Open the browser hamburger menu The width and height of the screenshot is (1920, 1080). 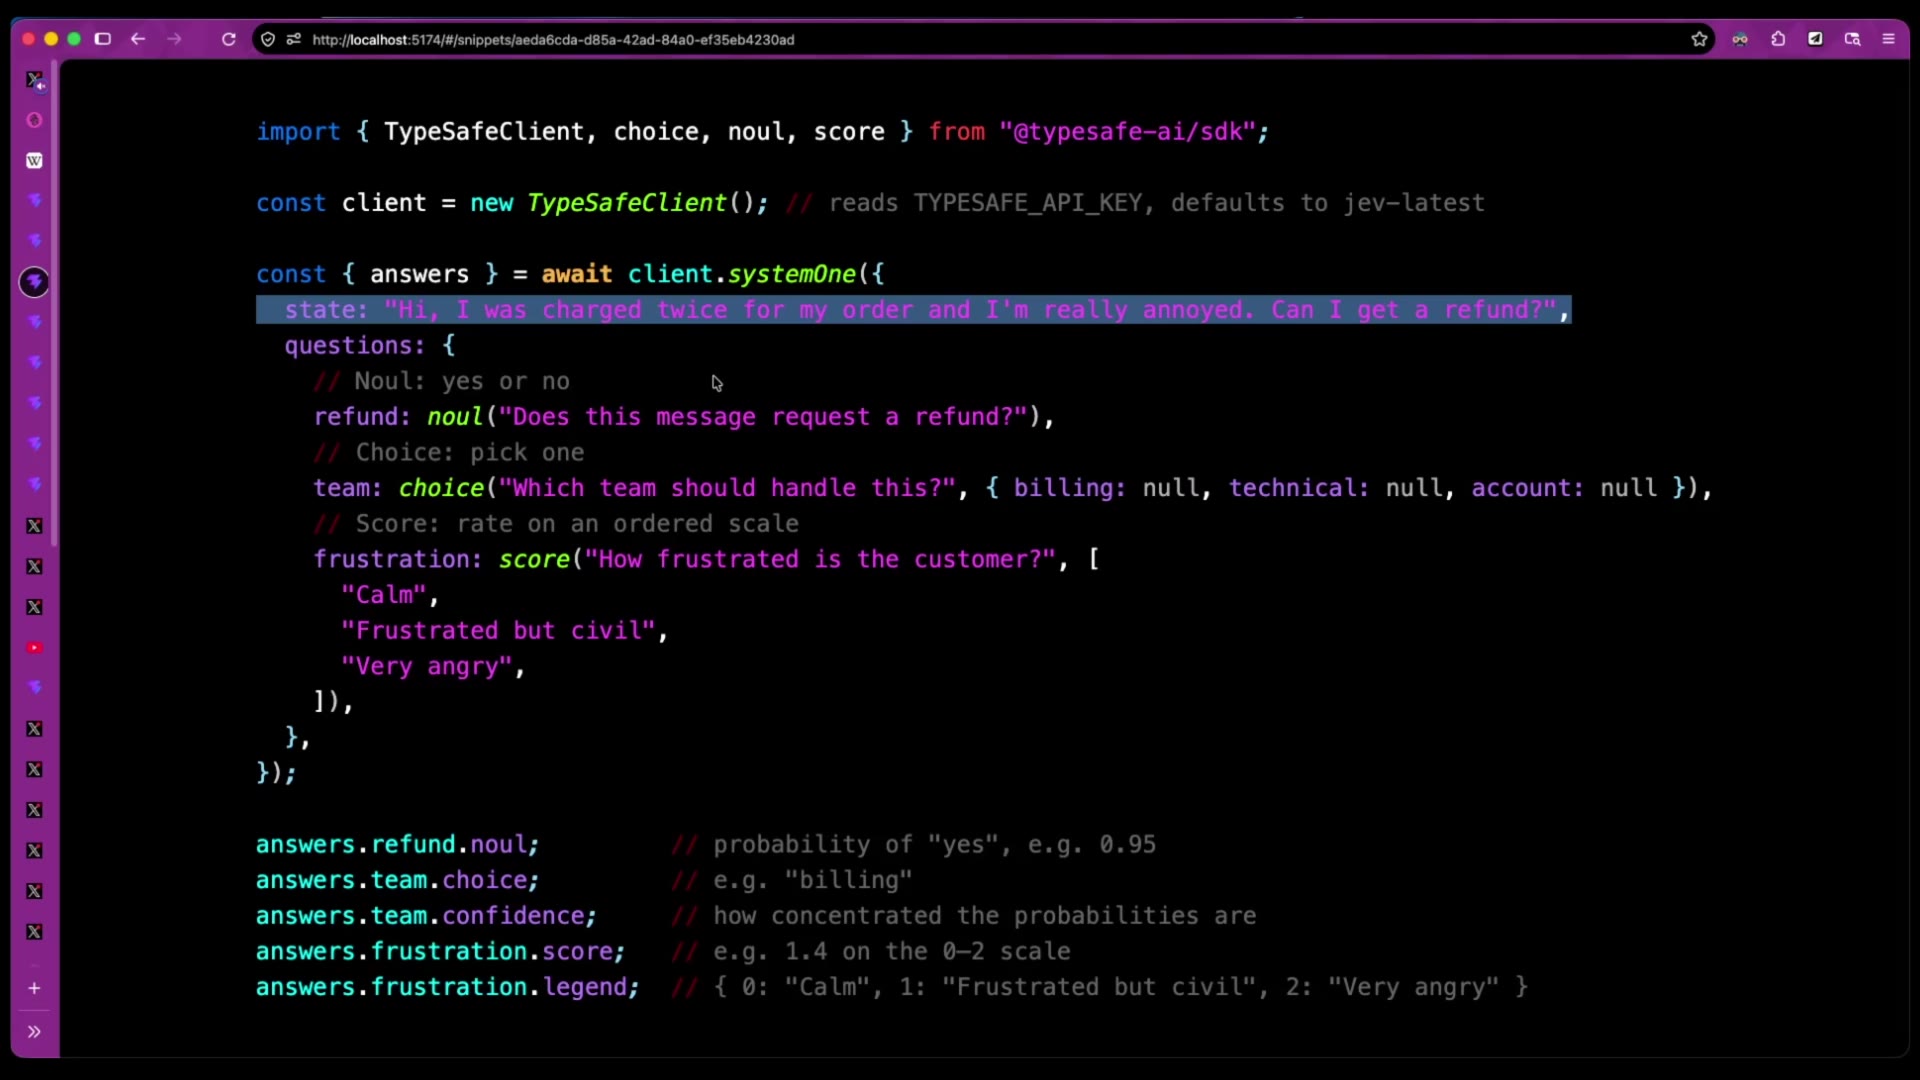click(1889, 39)
